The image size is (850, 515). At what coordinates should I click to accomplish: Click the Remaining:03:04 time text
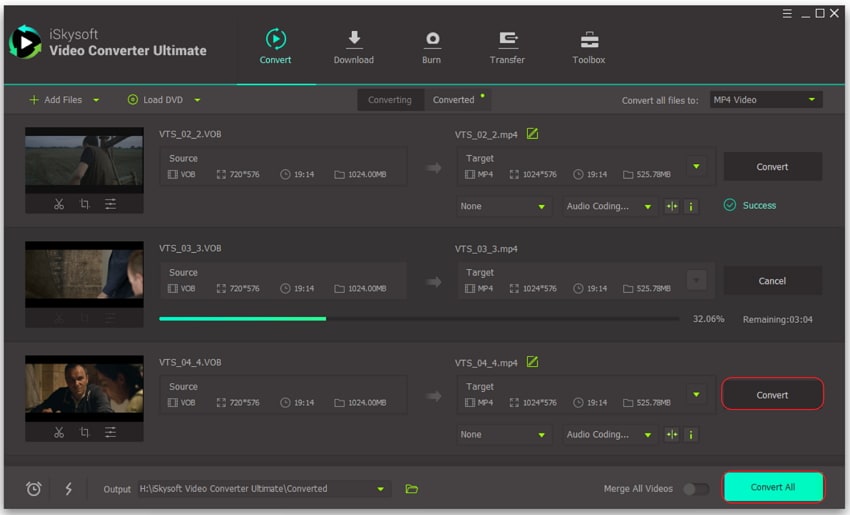point(777,319)
